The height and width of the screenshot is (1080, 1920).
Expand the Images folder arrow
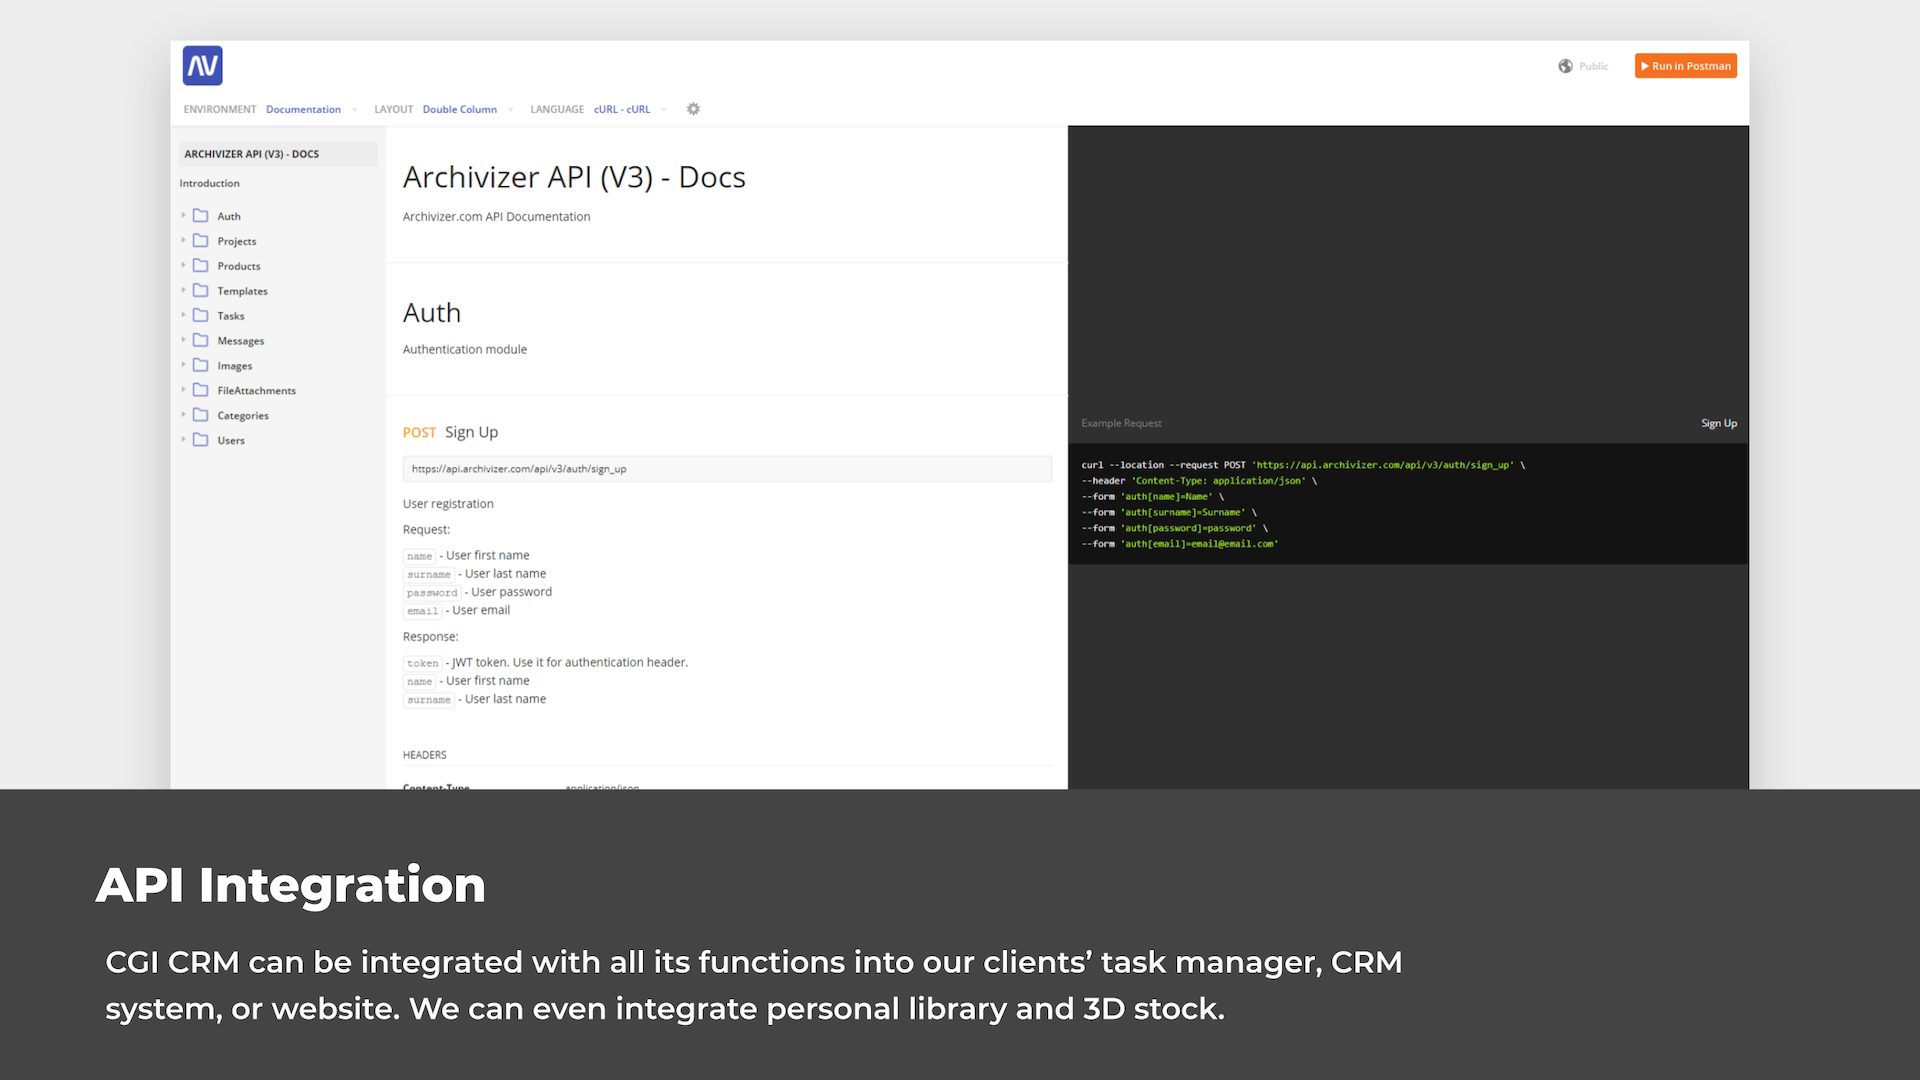pyautogui.click(x=184, y=365)
